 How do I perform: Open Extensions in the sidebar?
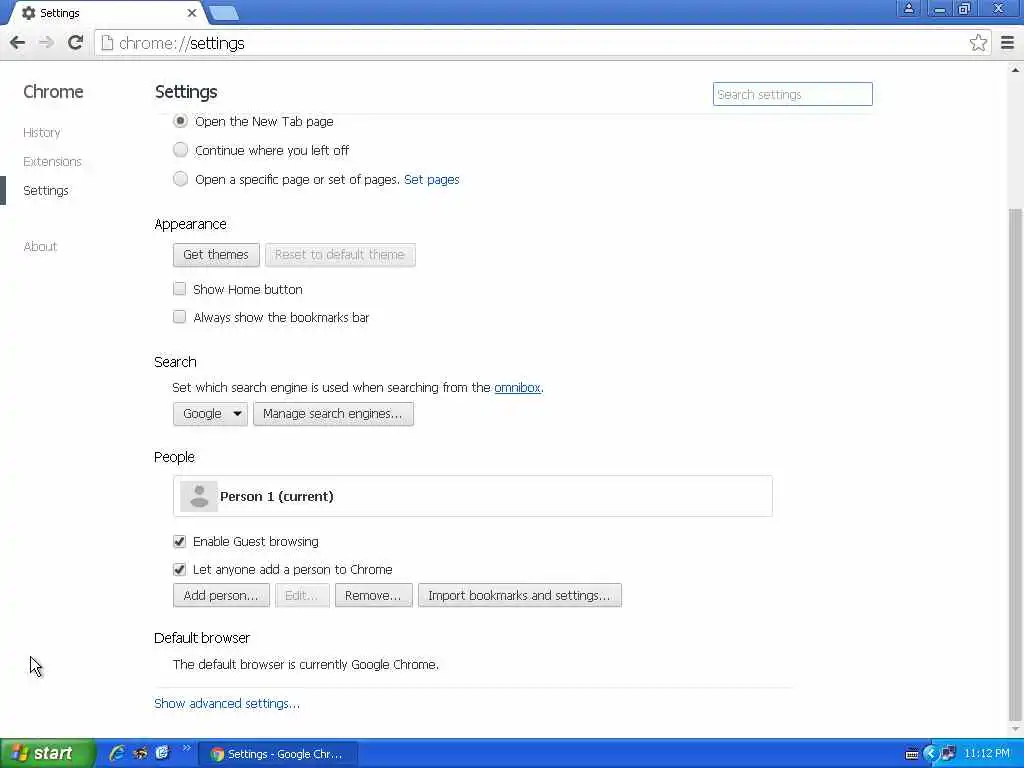click(x=52, y=161)
